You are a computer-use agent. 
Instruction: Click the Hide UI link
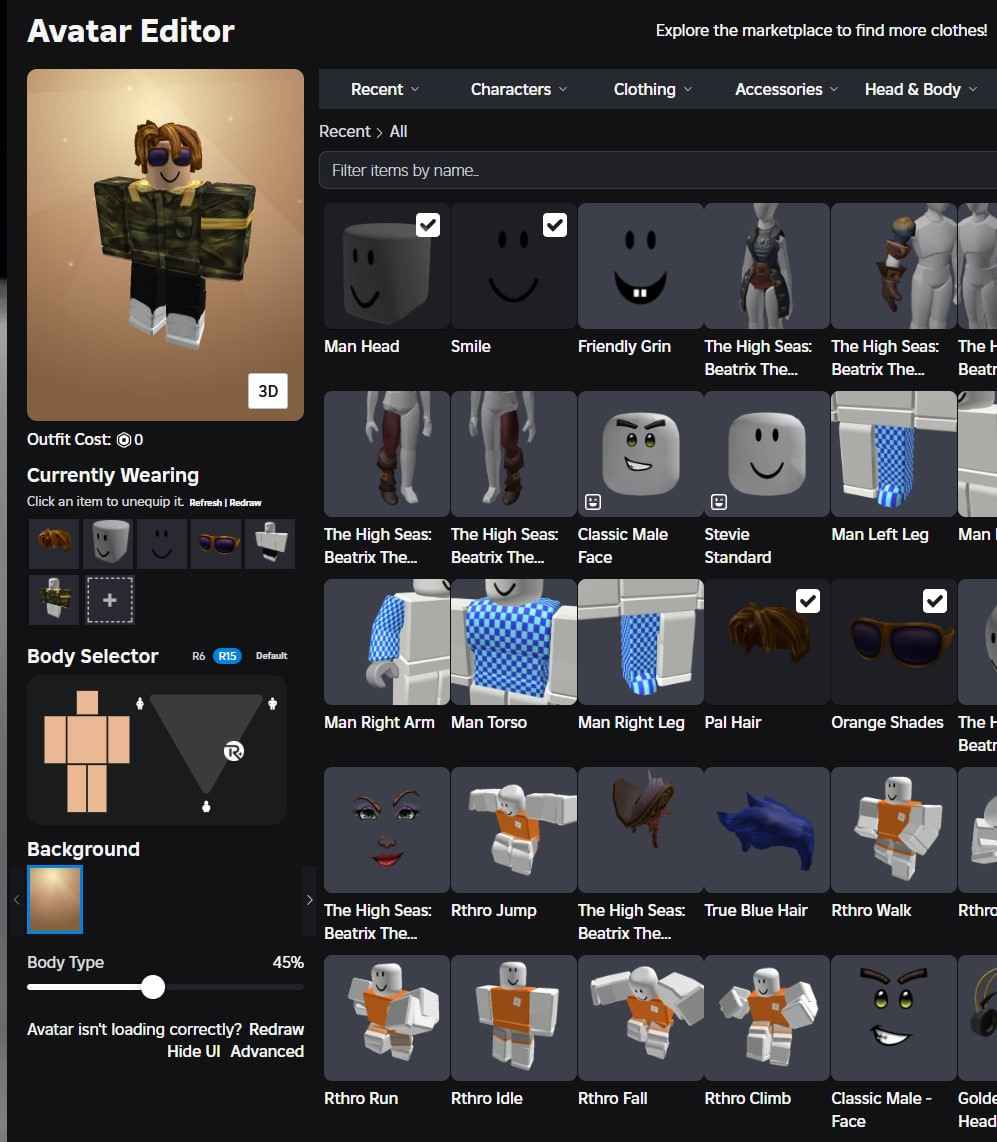coord(193,1051)
